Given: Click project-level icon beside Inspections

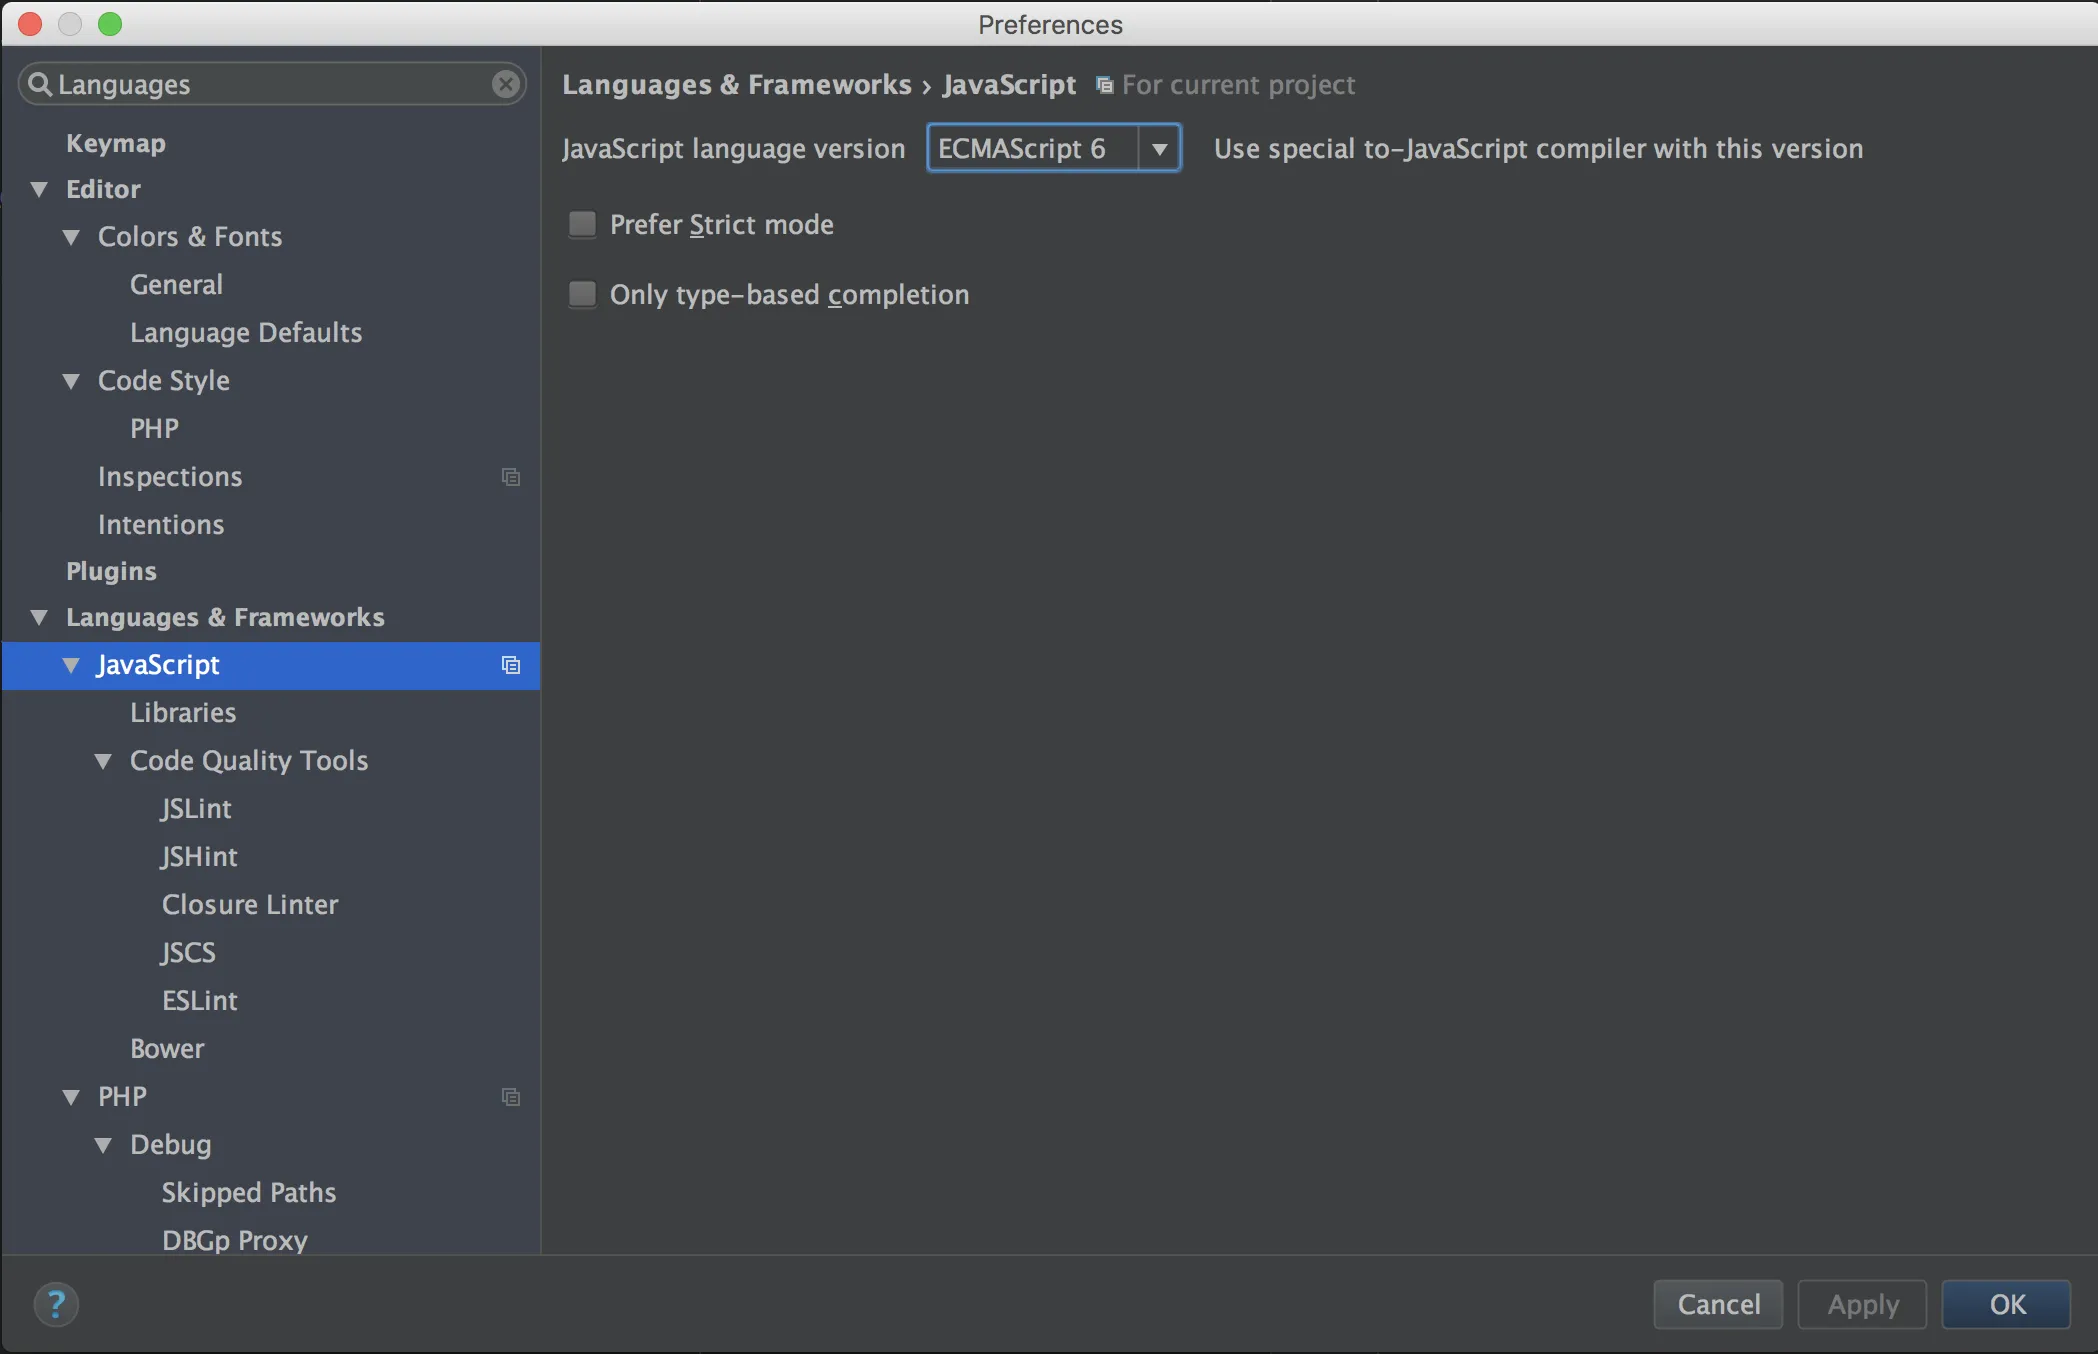Looking at the screenshot, I should click(x=511, y=477).
